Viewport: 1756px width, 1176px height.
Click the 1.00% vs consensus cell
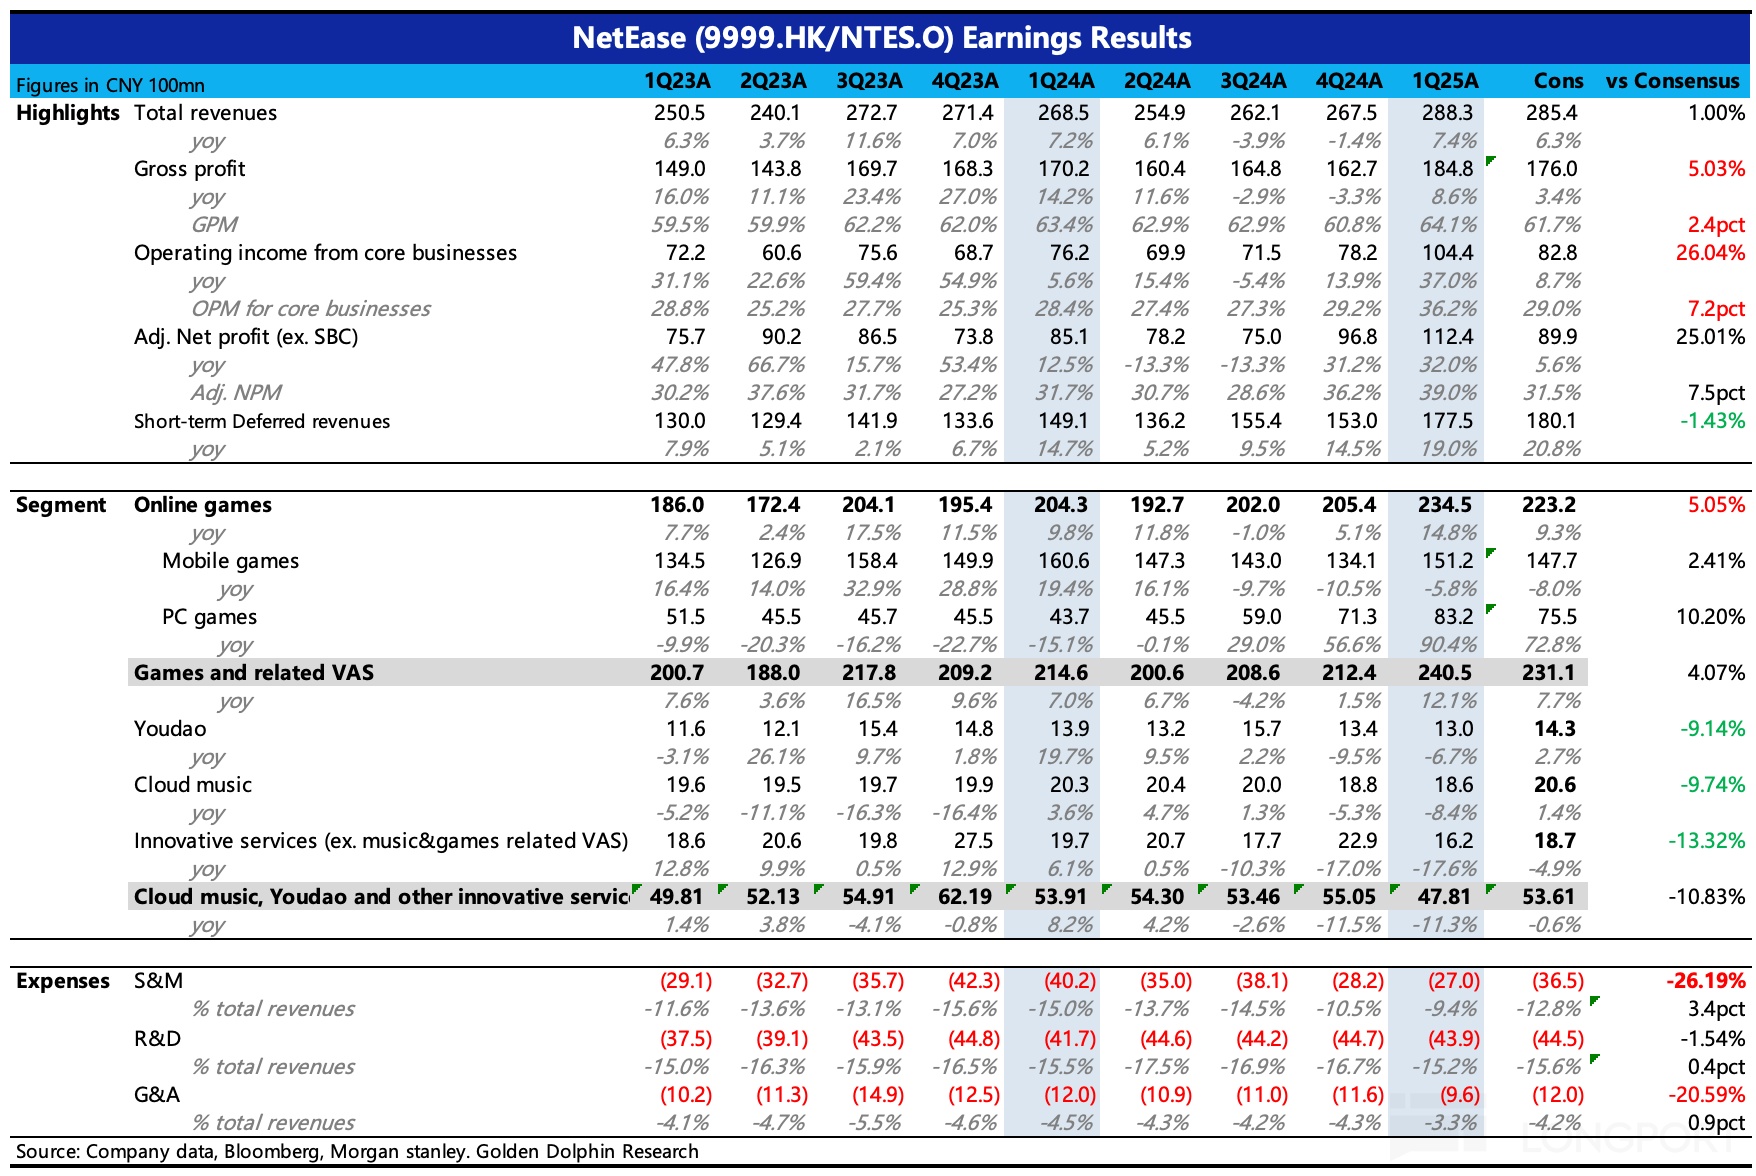tap(1716, 113)
